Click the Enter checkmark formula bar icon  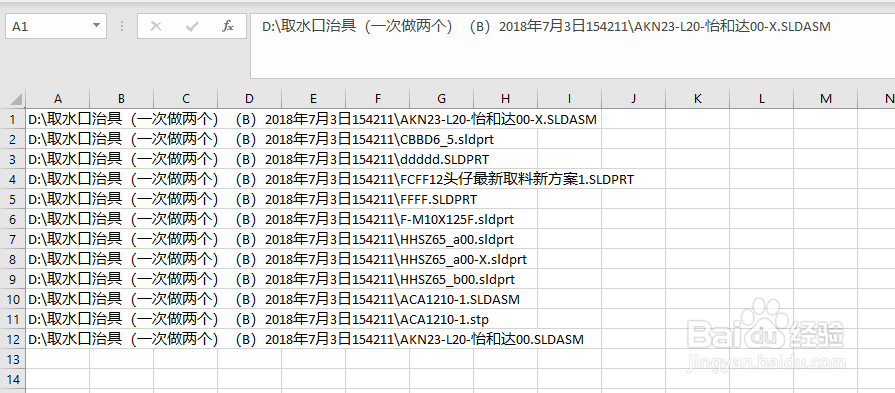[x=192, y=26]
